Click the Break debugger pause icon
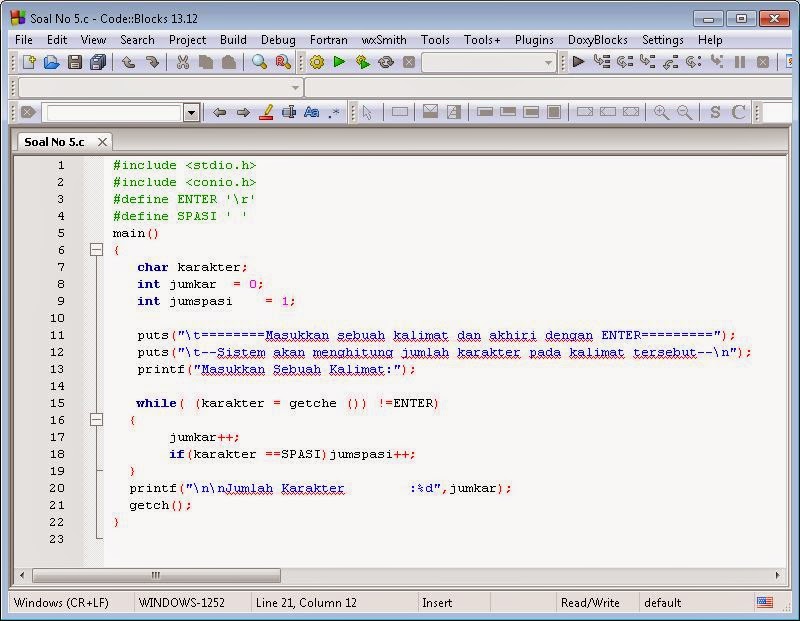The image size is (800, 621). click(740, 62)
